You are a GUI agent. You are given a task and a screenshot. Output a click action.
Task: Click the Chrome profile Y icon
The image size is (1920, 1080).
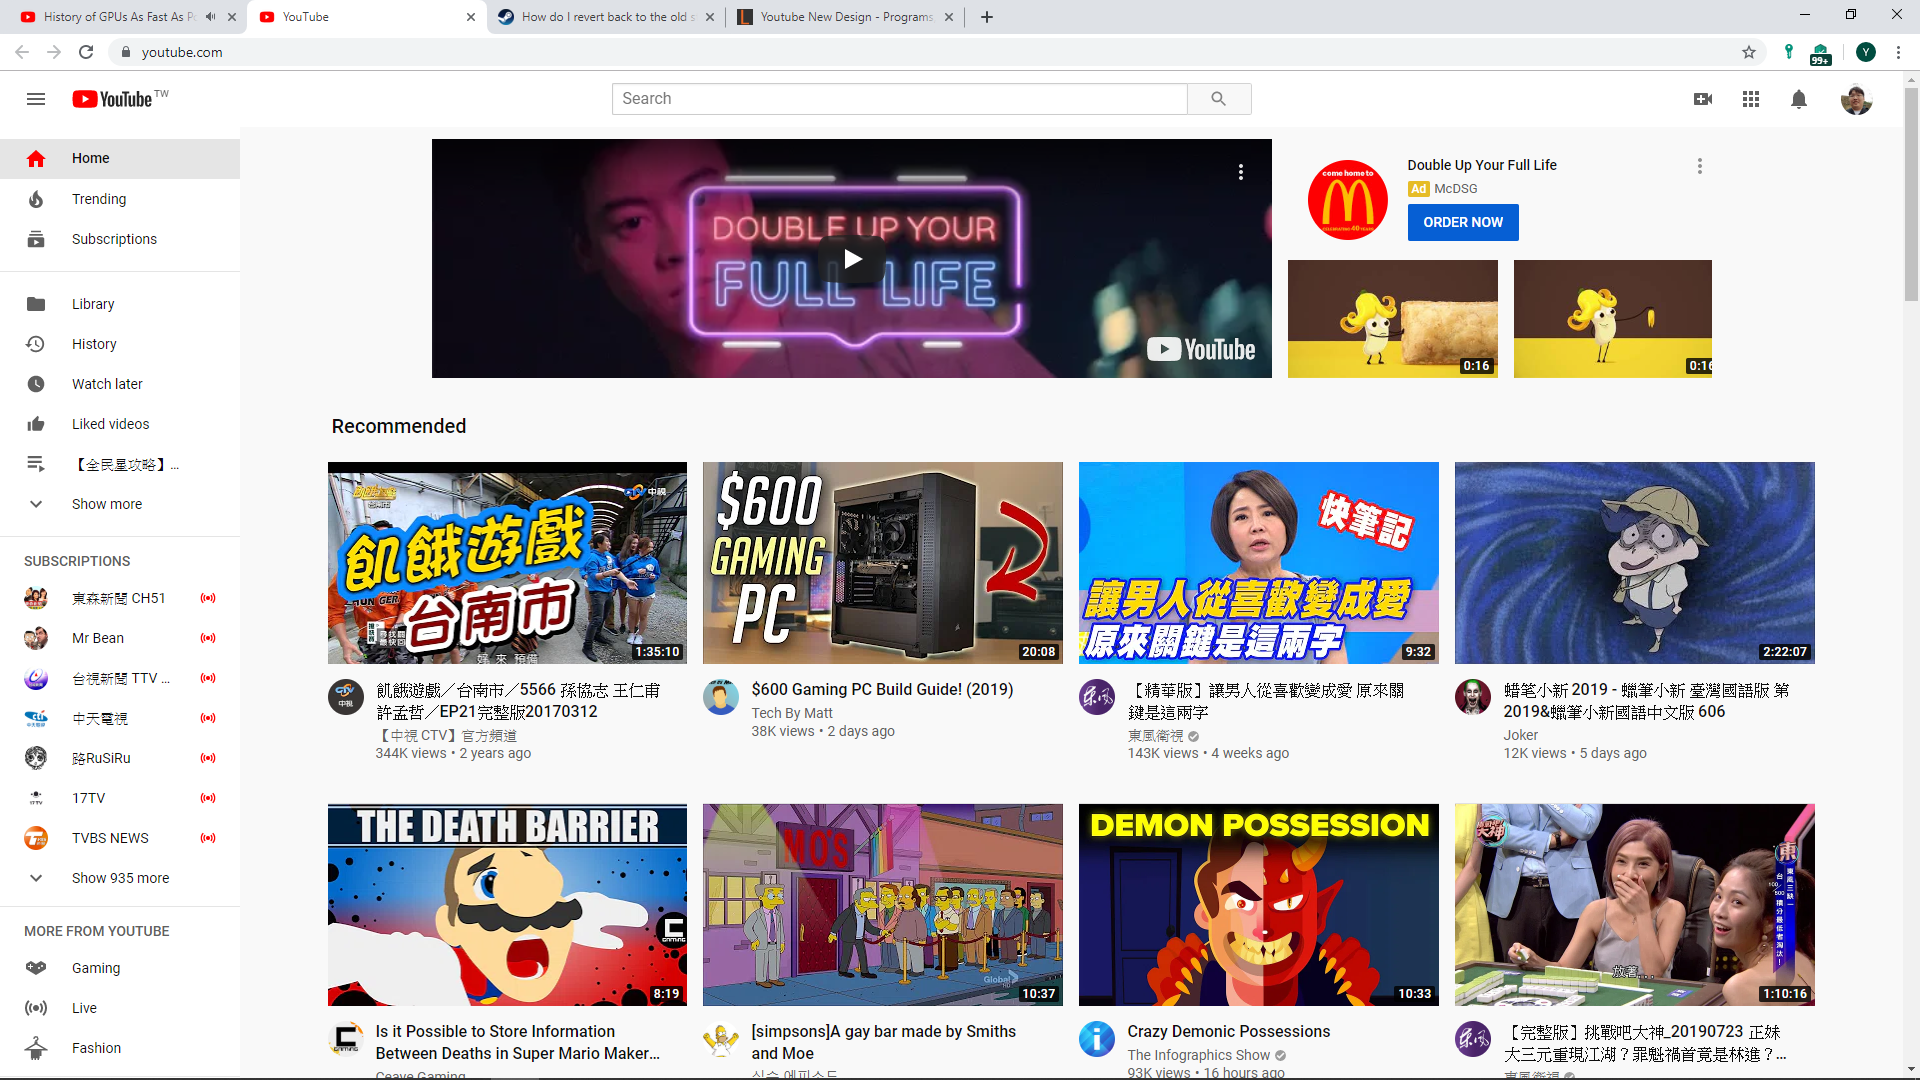point(1865,52)
